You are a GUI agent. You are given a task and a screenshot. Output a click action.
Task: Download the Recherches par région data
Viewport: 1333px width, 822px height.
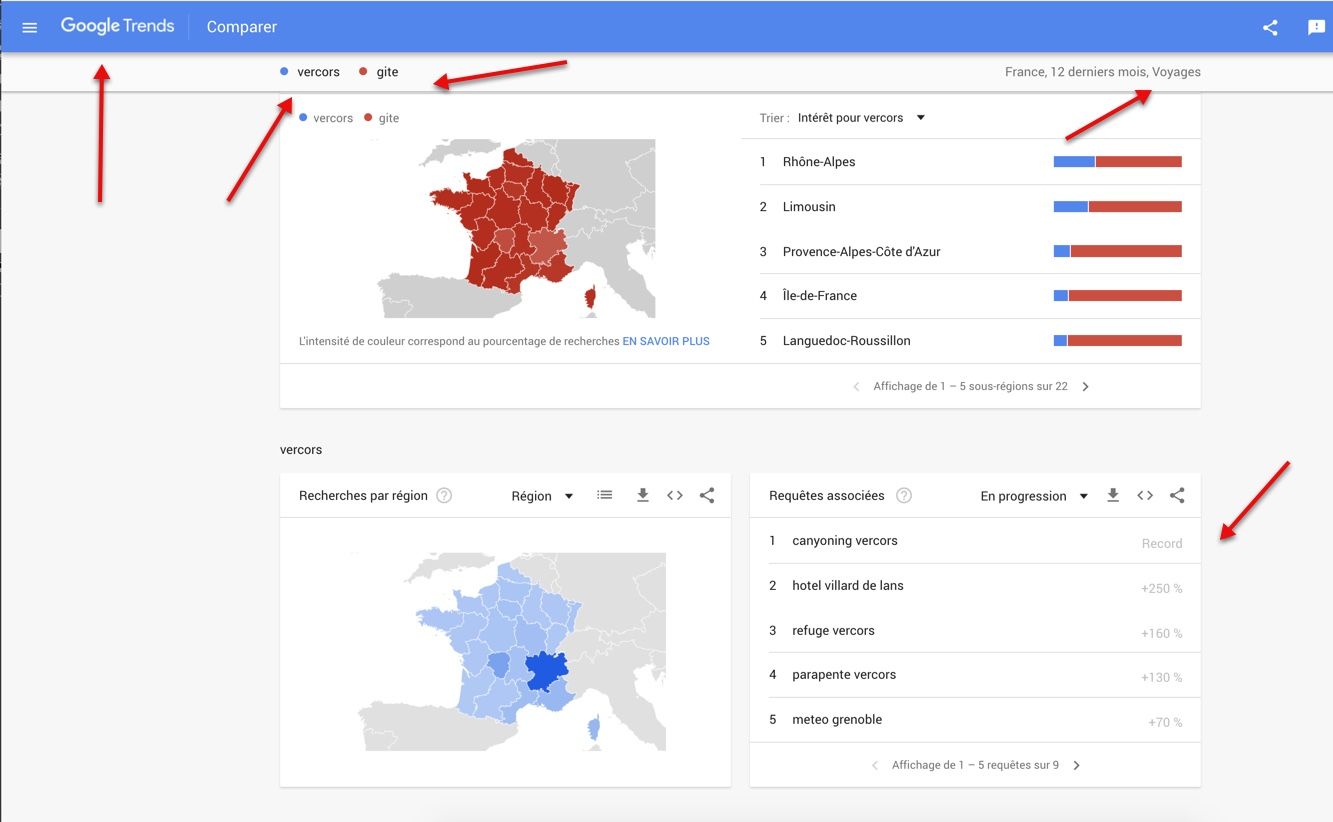[643, 495]
